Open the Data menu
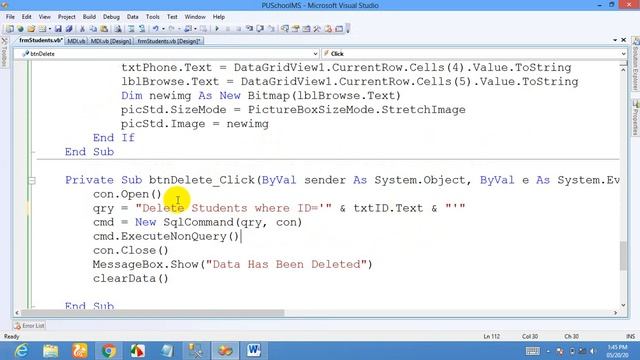 point(133,17)
